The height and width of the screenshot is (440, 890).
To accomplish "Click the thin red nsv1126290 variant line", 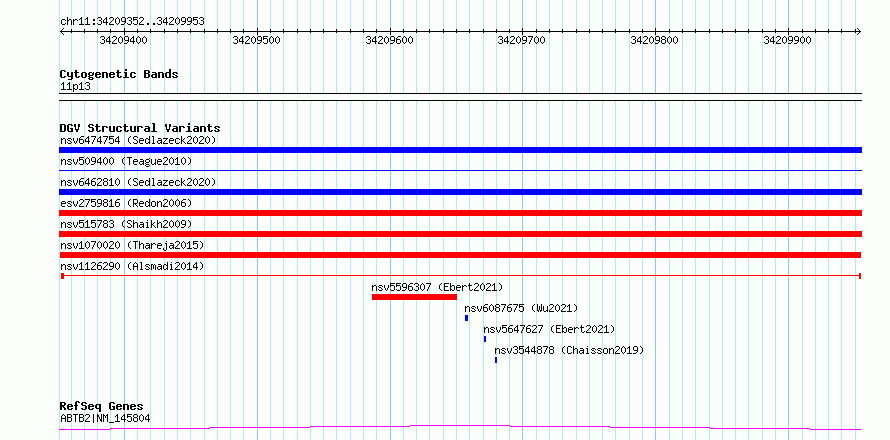I will [461, 276].
